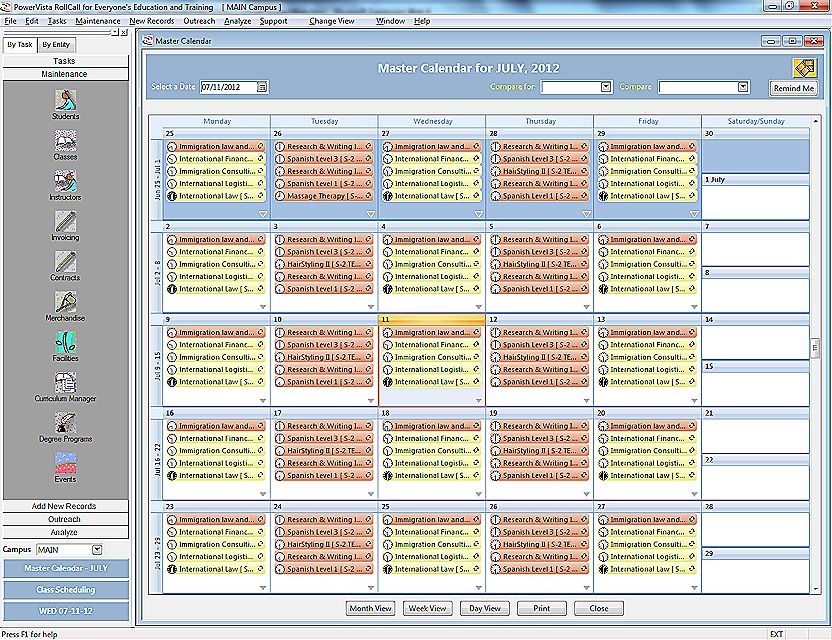The height and width of the screenshot is (640, 832).
Task: Expand the Add New Records section
Action: [65, 506]
